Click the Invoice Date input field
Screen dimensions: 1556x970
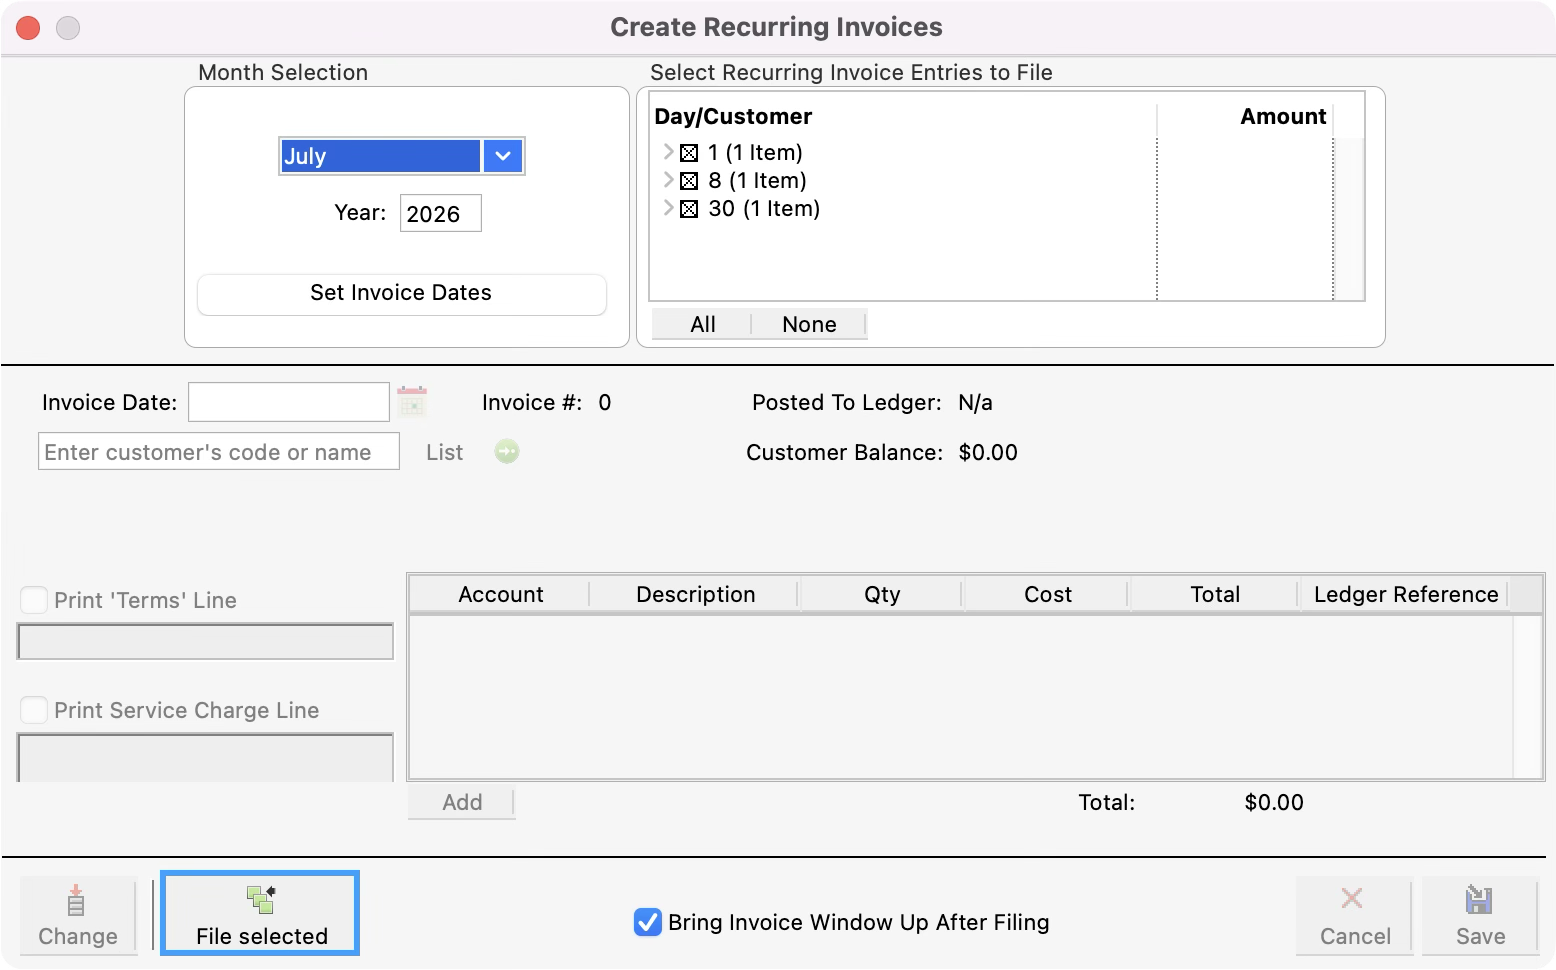(x=289, y=402)
